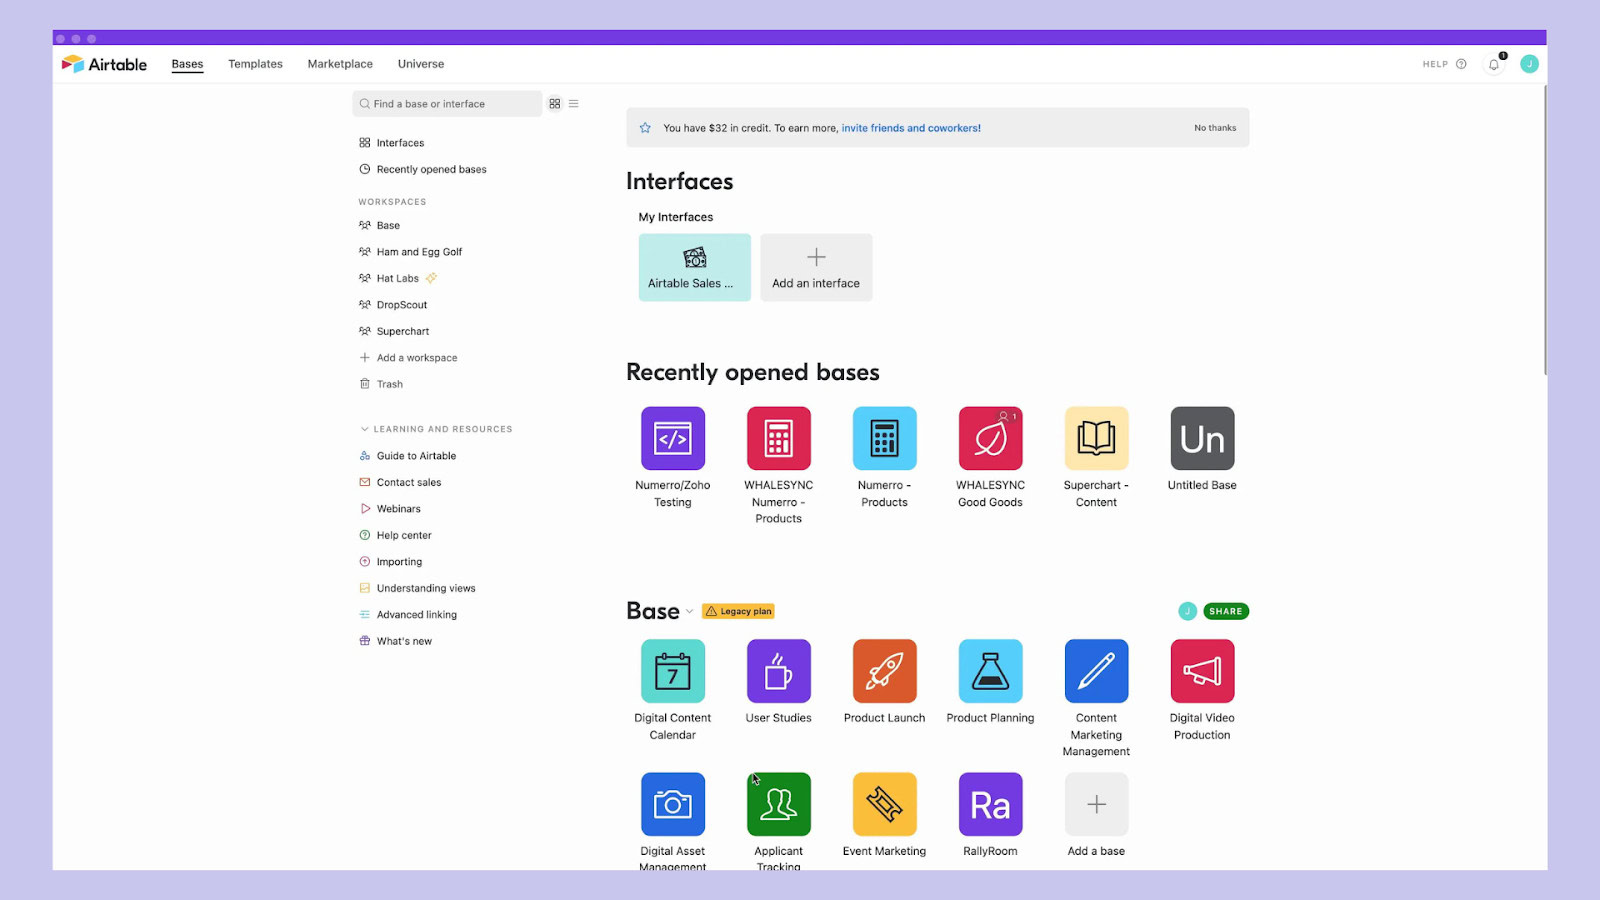Open the Untitled Base icon

tap(1202, 438)
